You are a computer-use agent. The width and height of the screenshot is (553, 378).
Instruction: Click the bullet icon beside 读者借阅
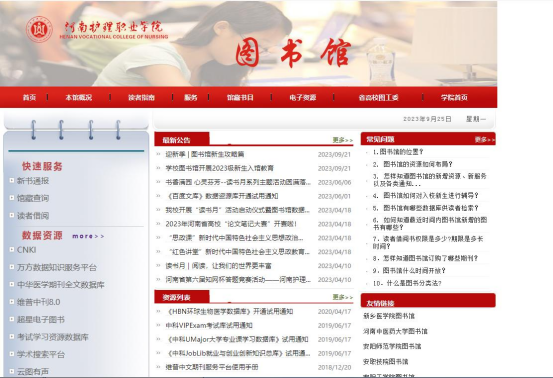12,215
